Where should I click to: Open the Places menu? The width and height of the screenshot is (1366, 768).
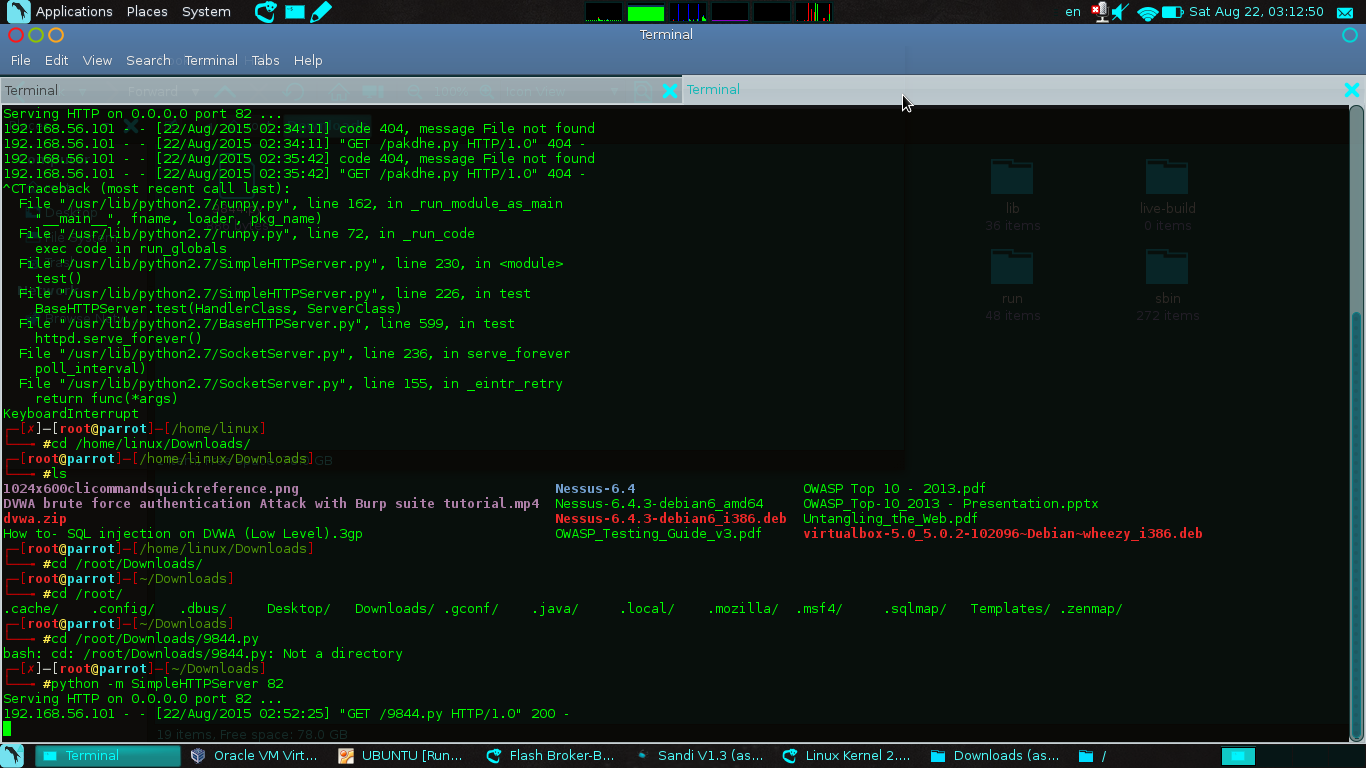[146, 12]
